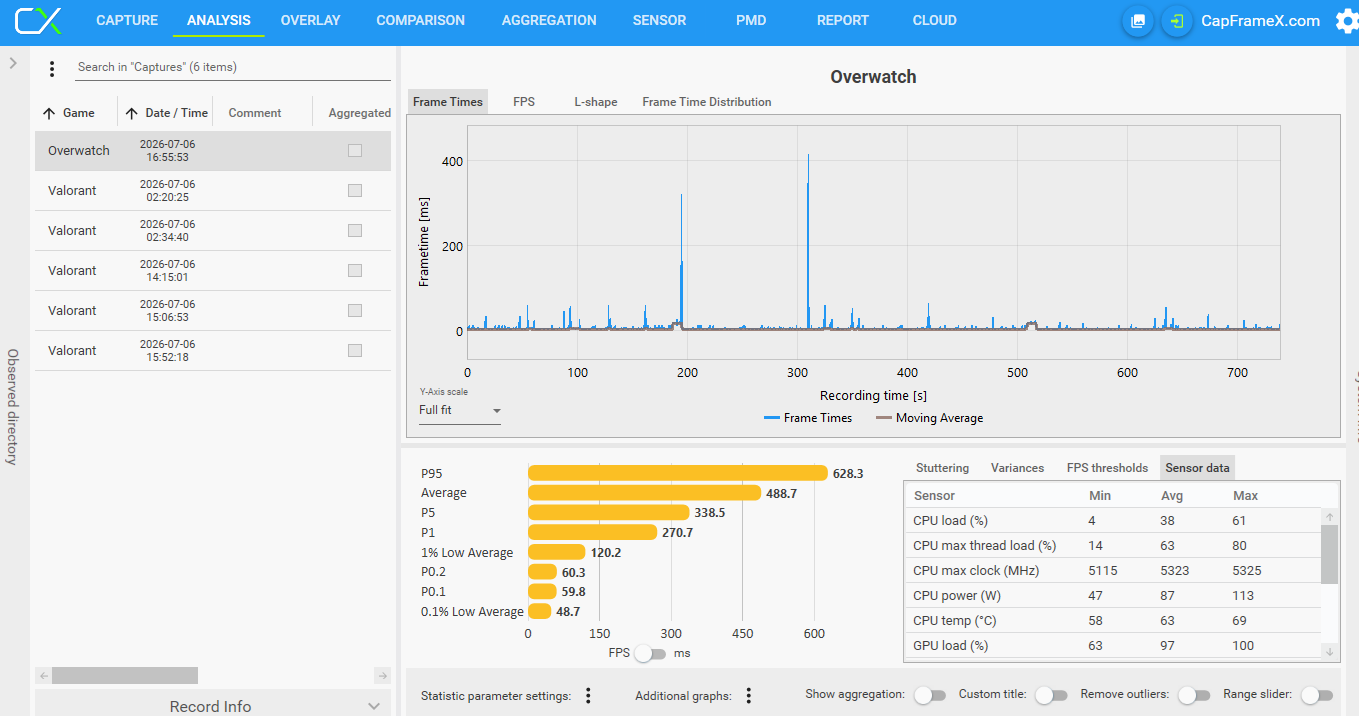Viewport: 1359px width, 716px height.
Task: Check Aggregated box for Overwatch row
Action: [355, 151]
